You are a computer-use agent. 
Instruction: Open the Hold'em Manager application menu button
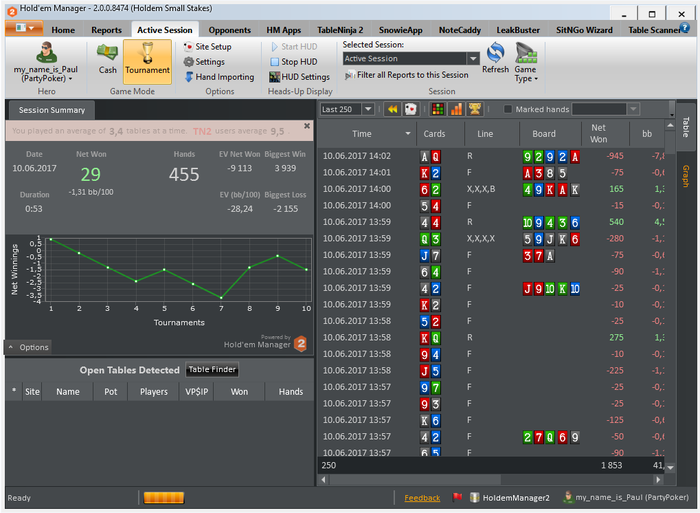(24, 29)
